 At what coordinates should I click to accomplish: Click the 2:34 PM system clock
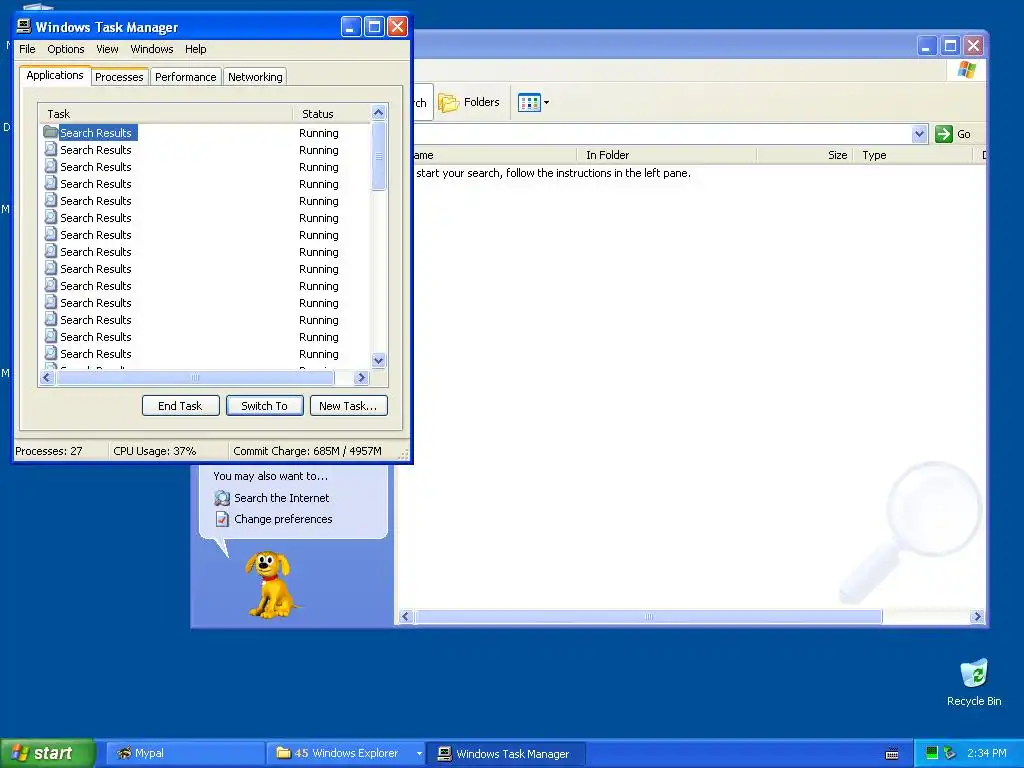(986, 753)
